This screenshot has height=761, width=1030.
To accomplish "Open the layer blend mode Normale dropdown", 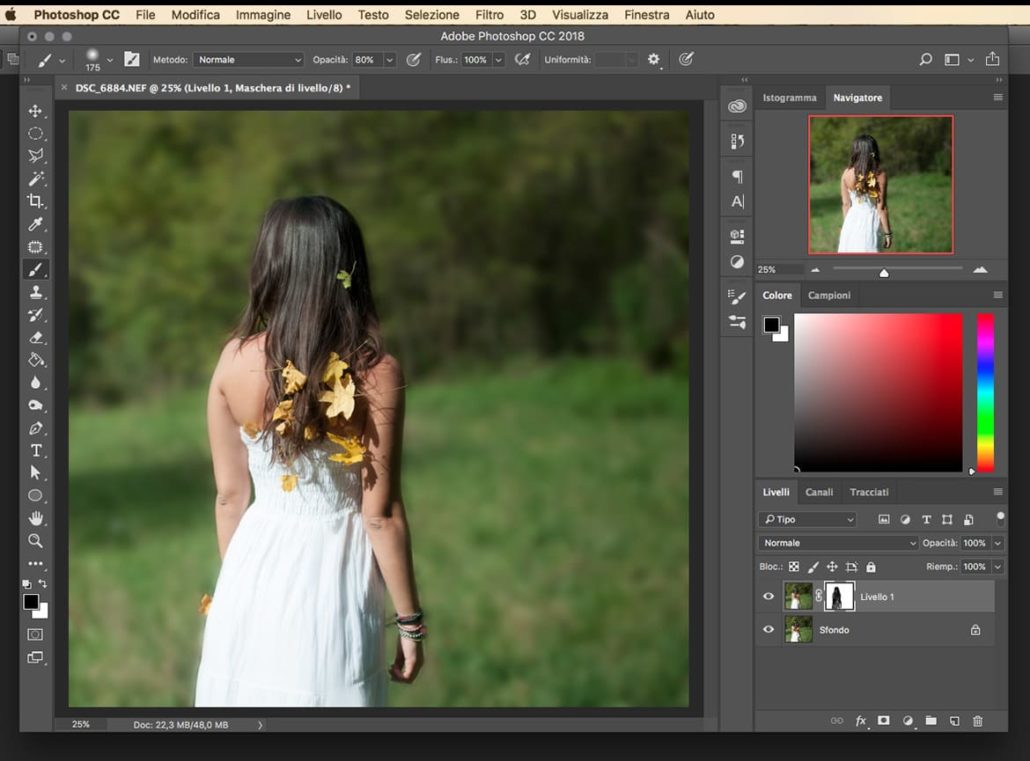I will 838,543.
